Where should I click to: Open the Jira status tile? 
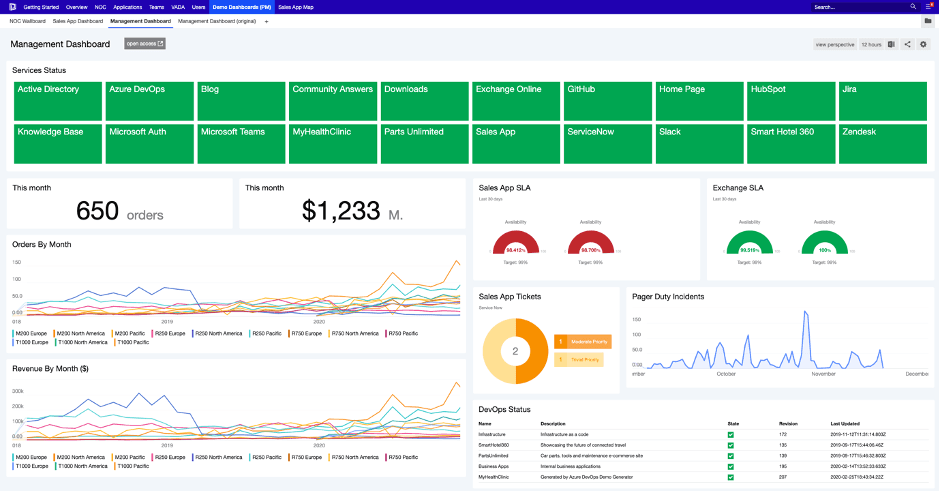click(883, 101)
